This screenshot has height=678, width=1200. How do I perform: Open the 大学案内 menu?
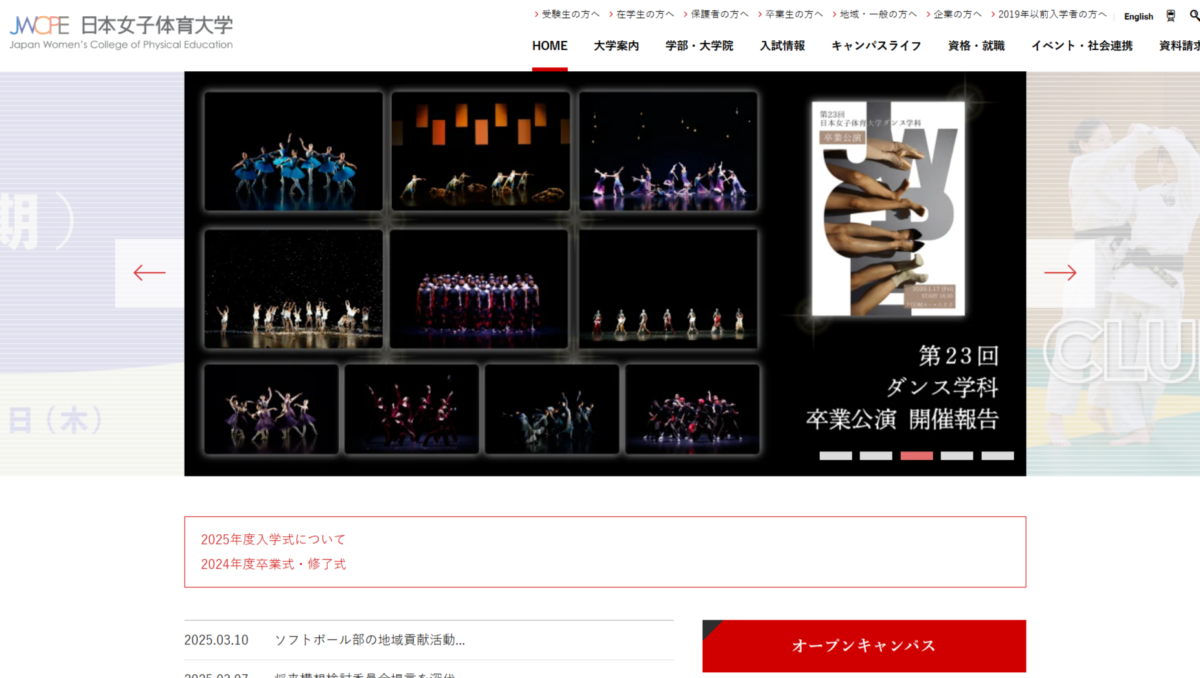click(616, 46)
